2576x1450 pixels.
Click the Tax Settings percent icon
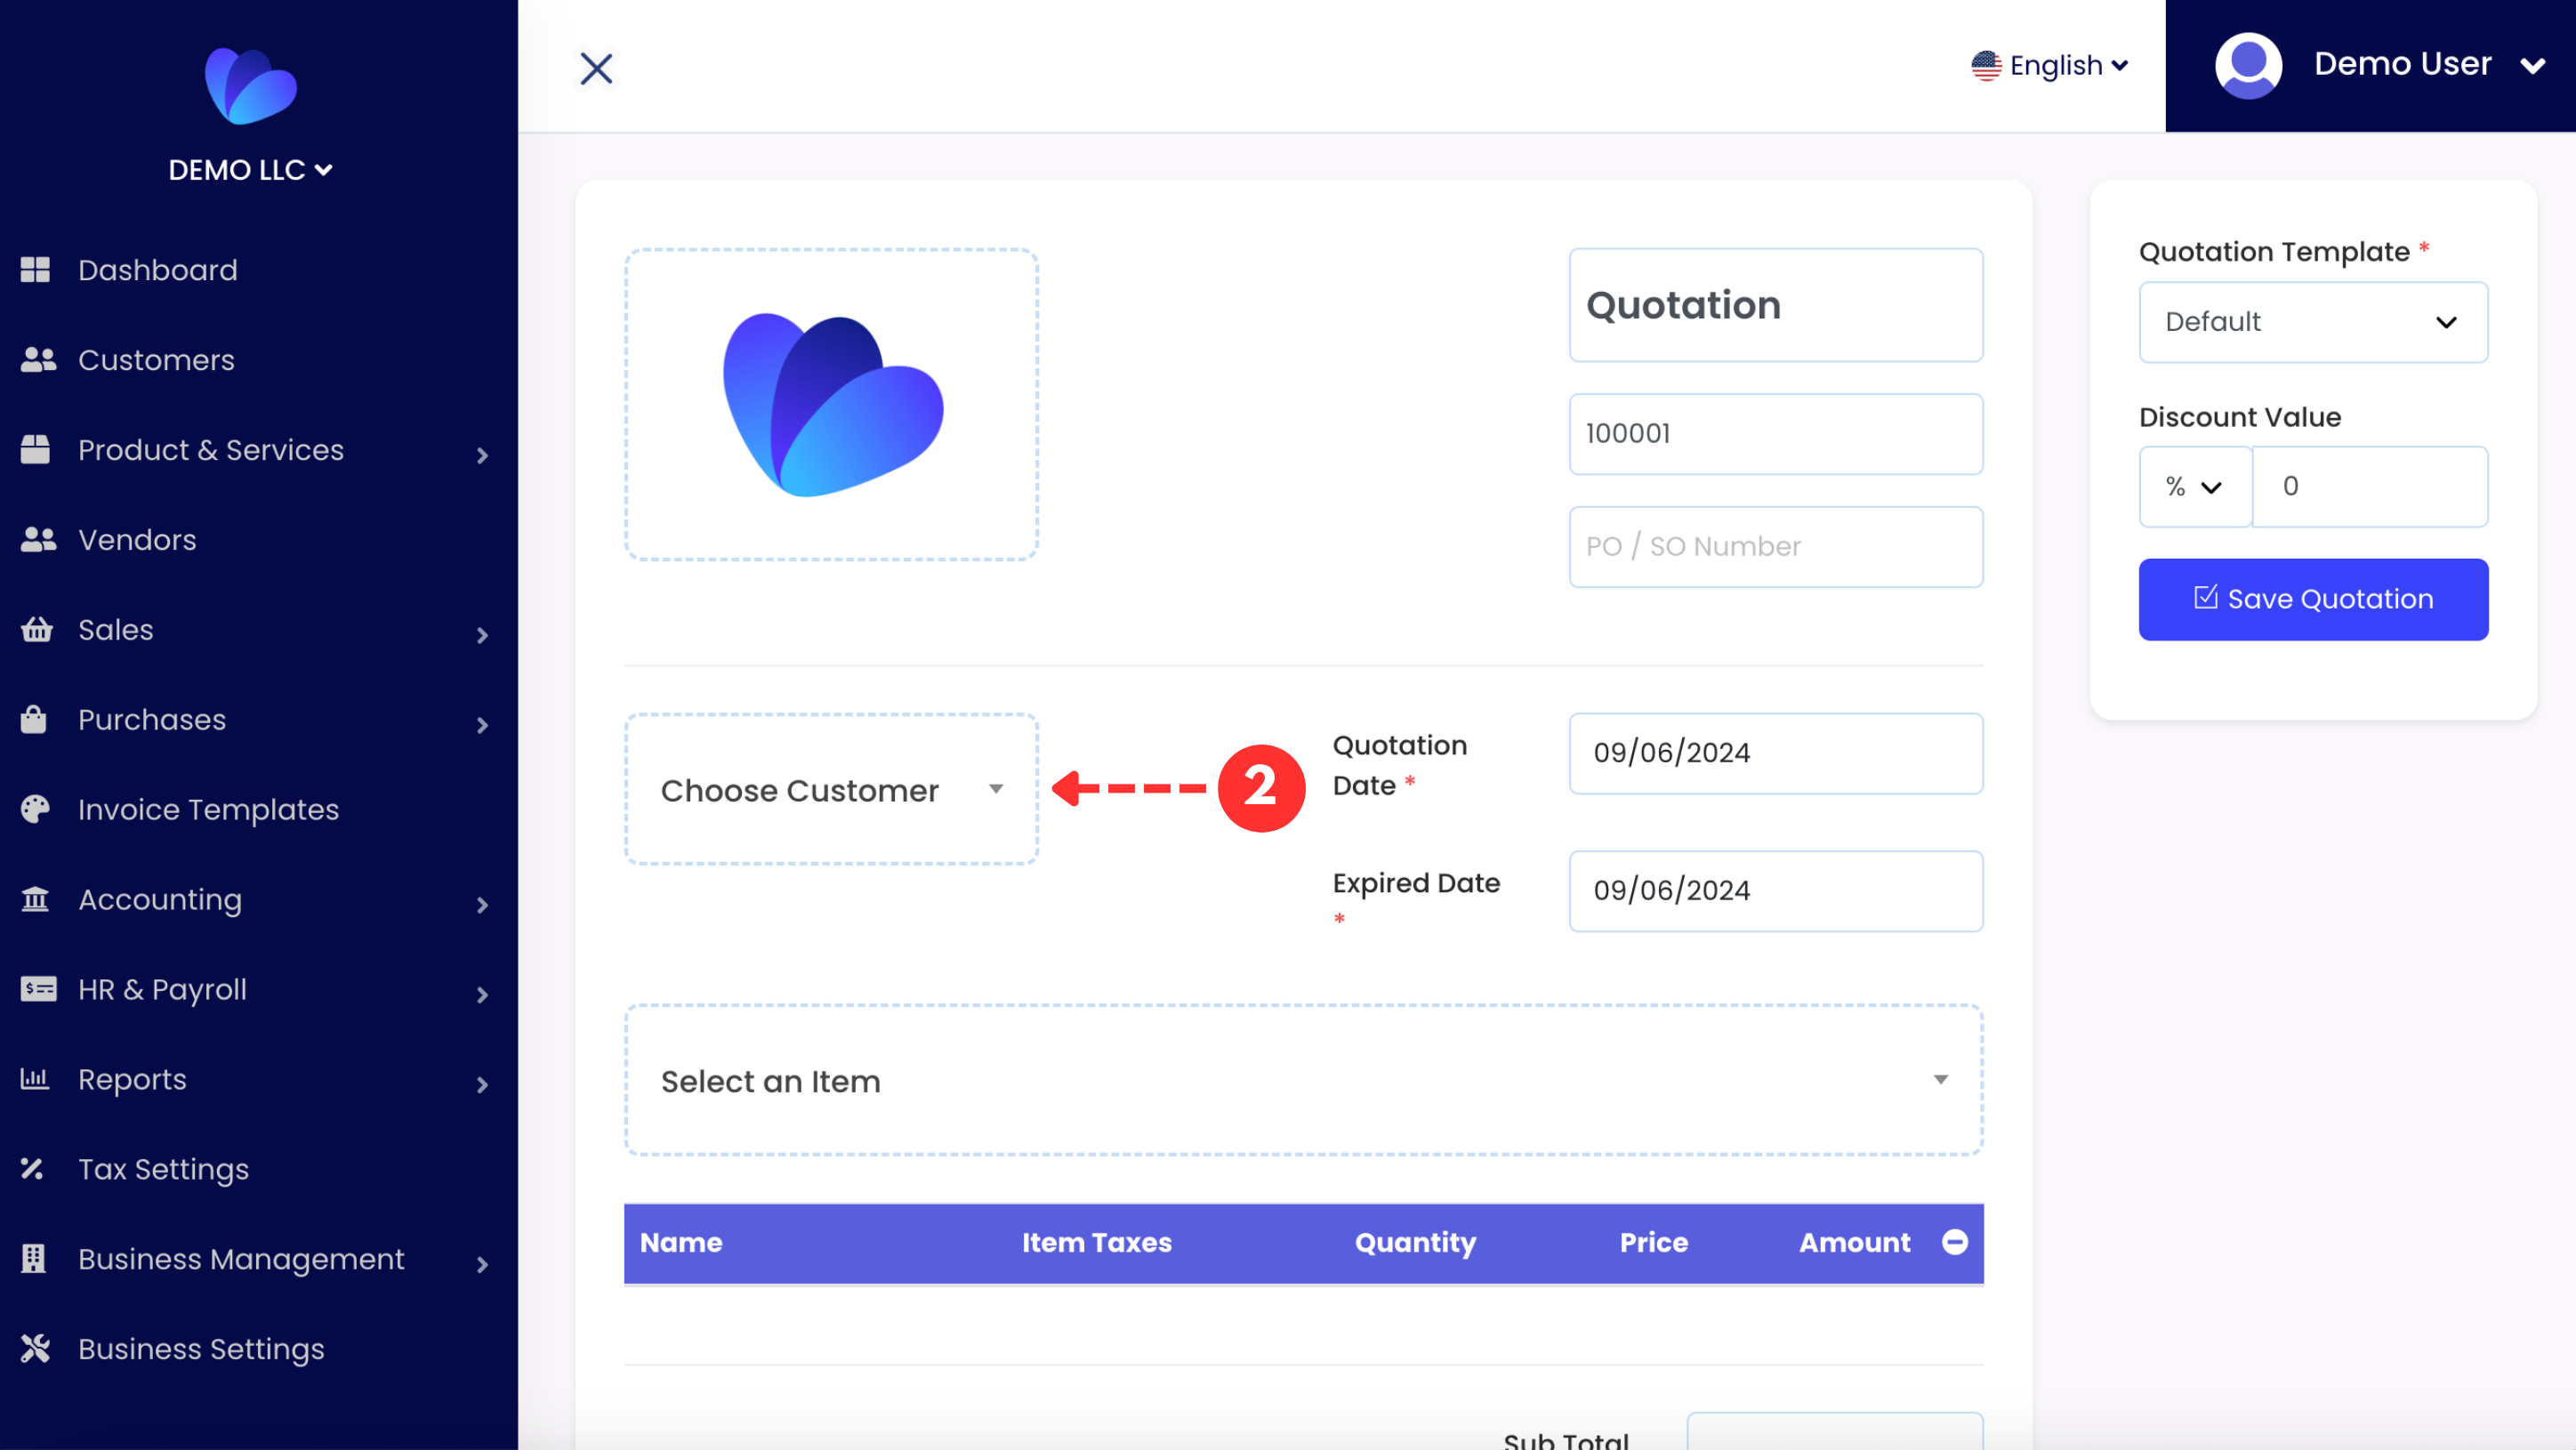coord(32,1168)
